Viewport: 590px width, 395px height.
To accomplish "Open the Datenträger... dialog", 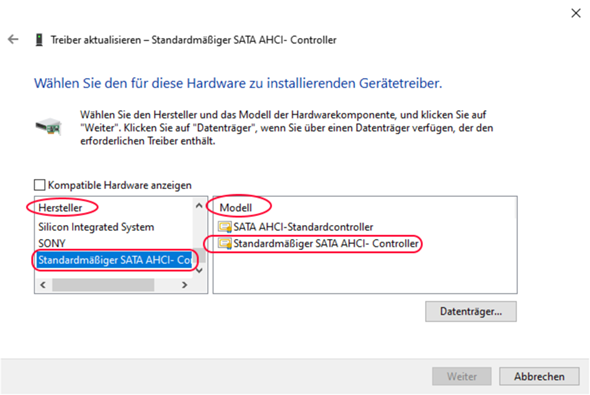I will point(471,311).
